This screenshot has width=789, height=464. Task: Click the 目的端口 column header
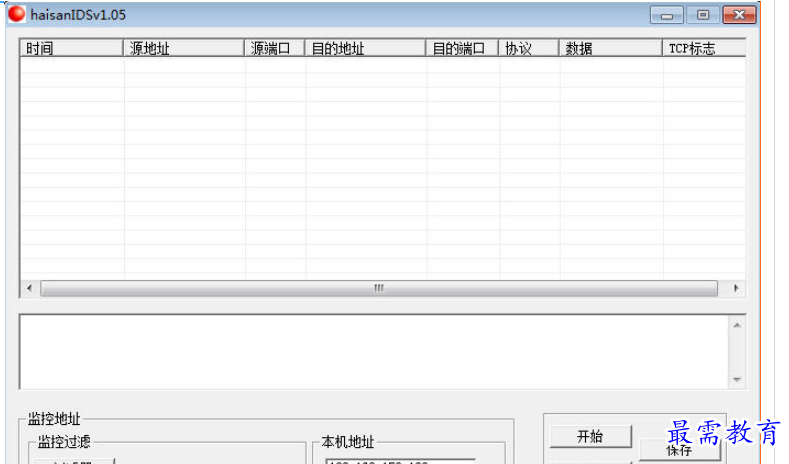point(462,48)
